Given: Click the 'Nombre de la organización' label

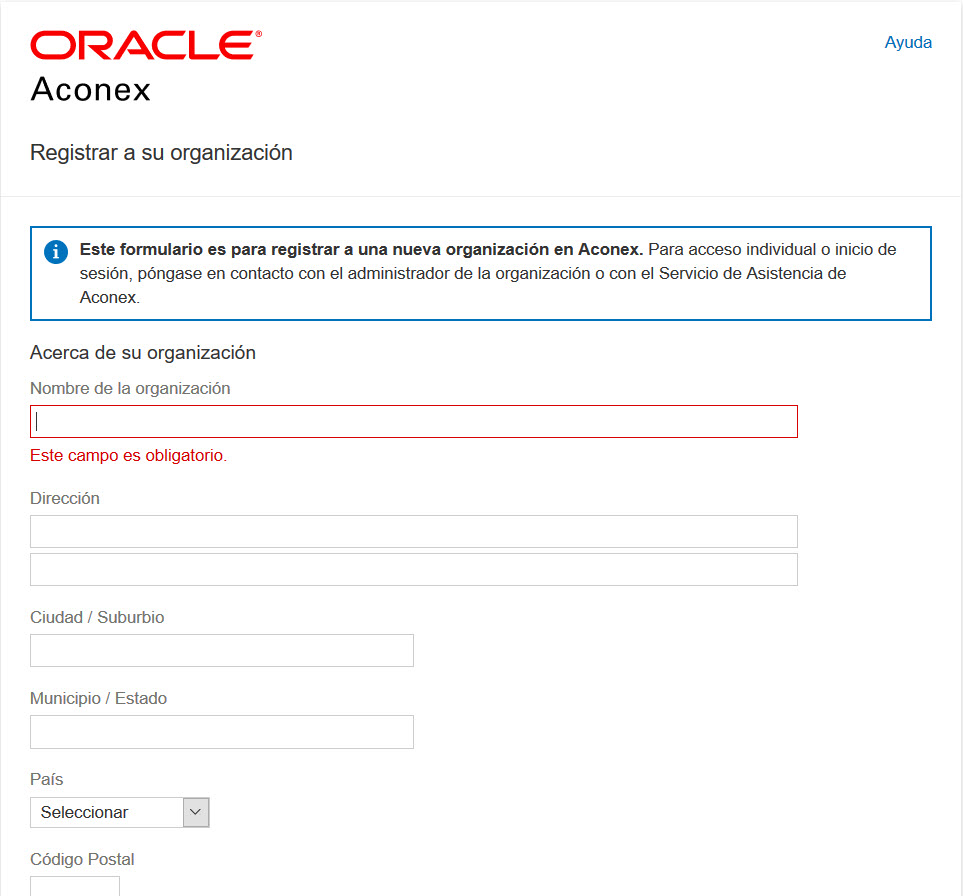Looking at the screenshot, I should 130,388.
